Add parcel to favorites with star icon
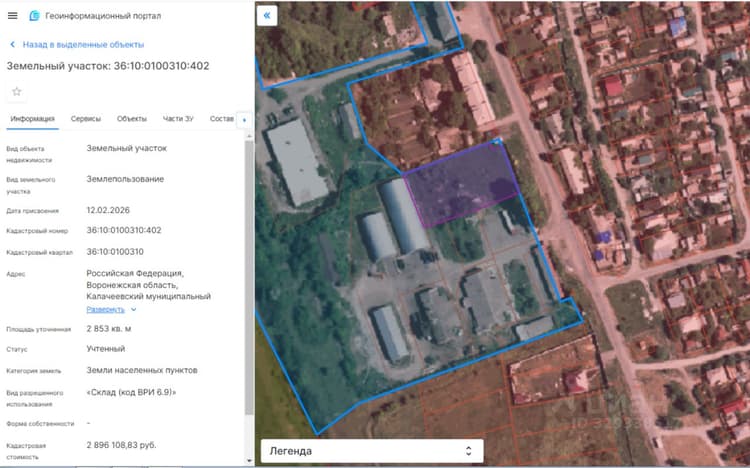Screen dimensions: 750x468 pyautogui.click(x=17, y=91)
